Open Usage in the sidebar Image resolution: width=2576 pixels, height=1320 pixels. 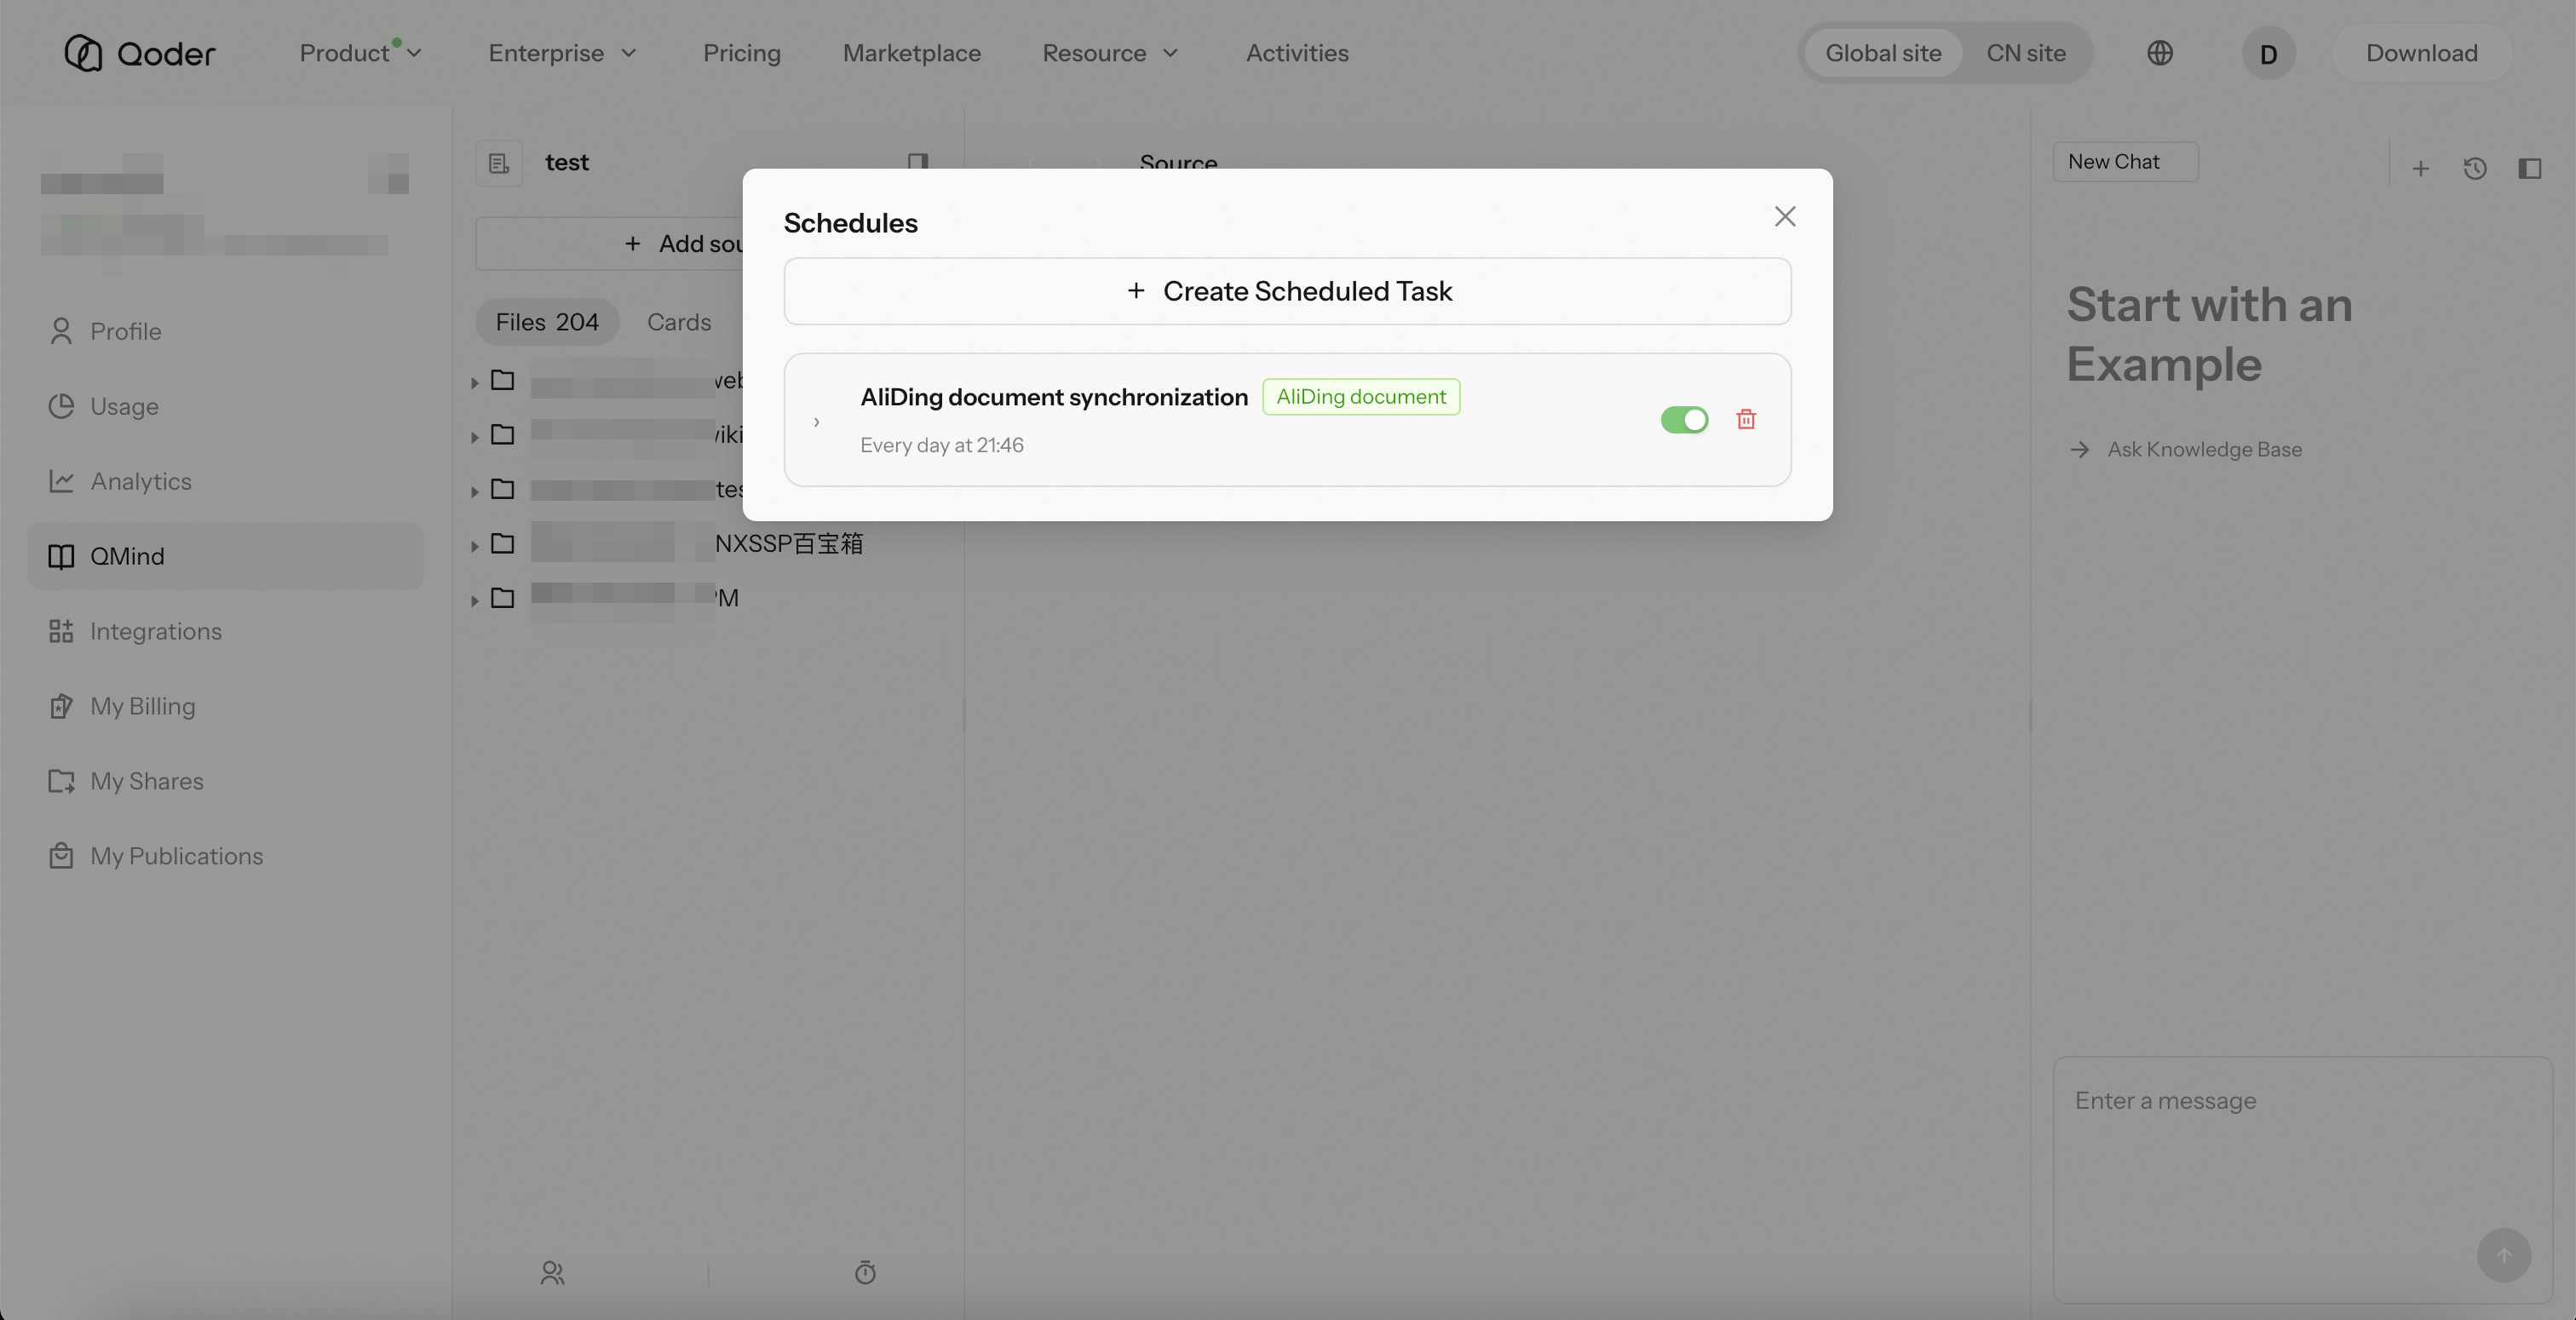tap(225, 406)
